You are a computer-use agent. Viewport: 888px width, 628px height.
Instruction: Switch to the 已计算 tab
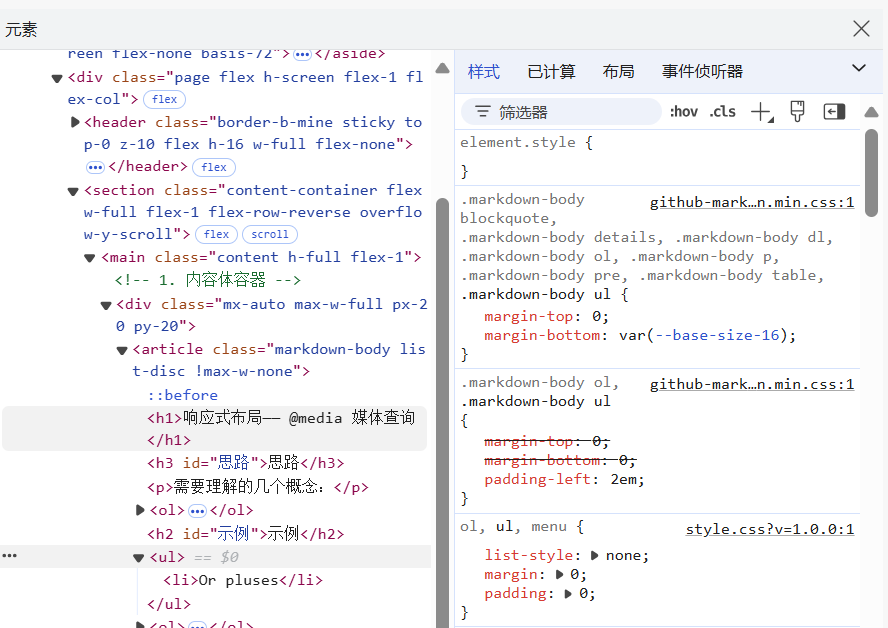[551, 72]
